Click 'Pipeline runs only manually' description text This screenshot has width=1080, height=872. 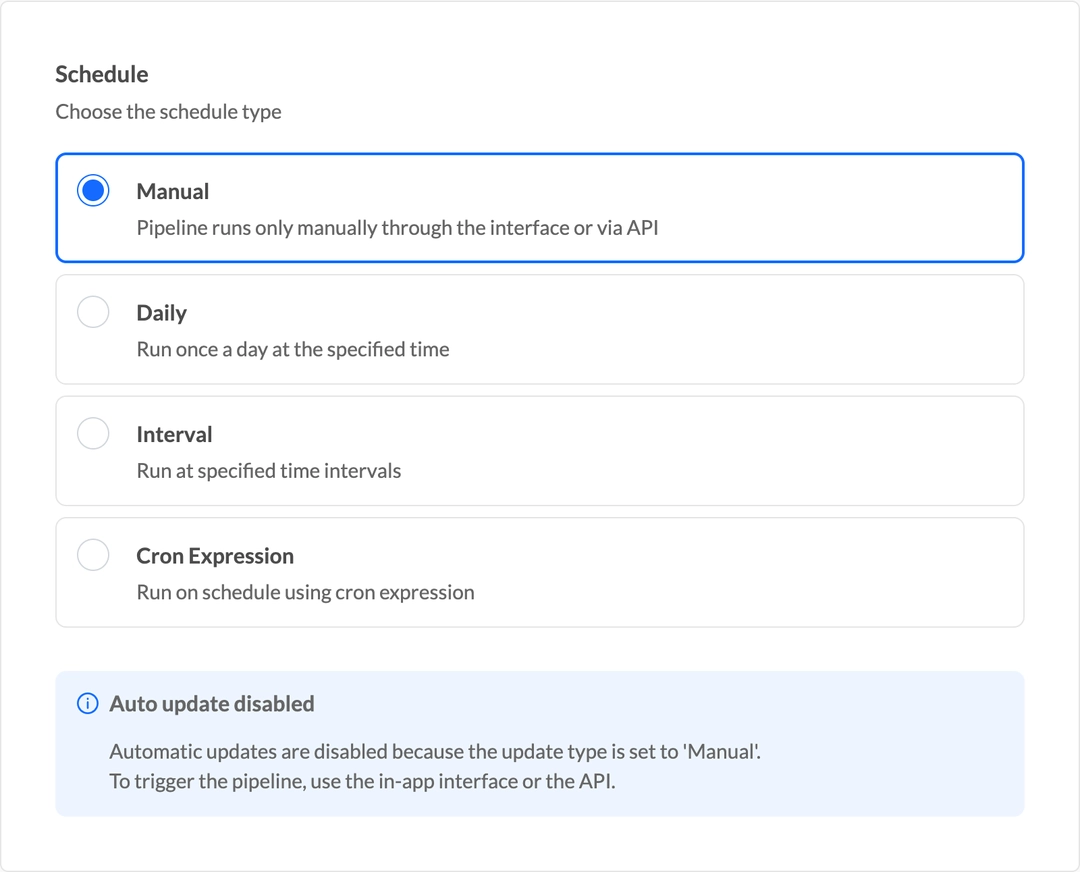tap(397, 228)
